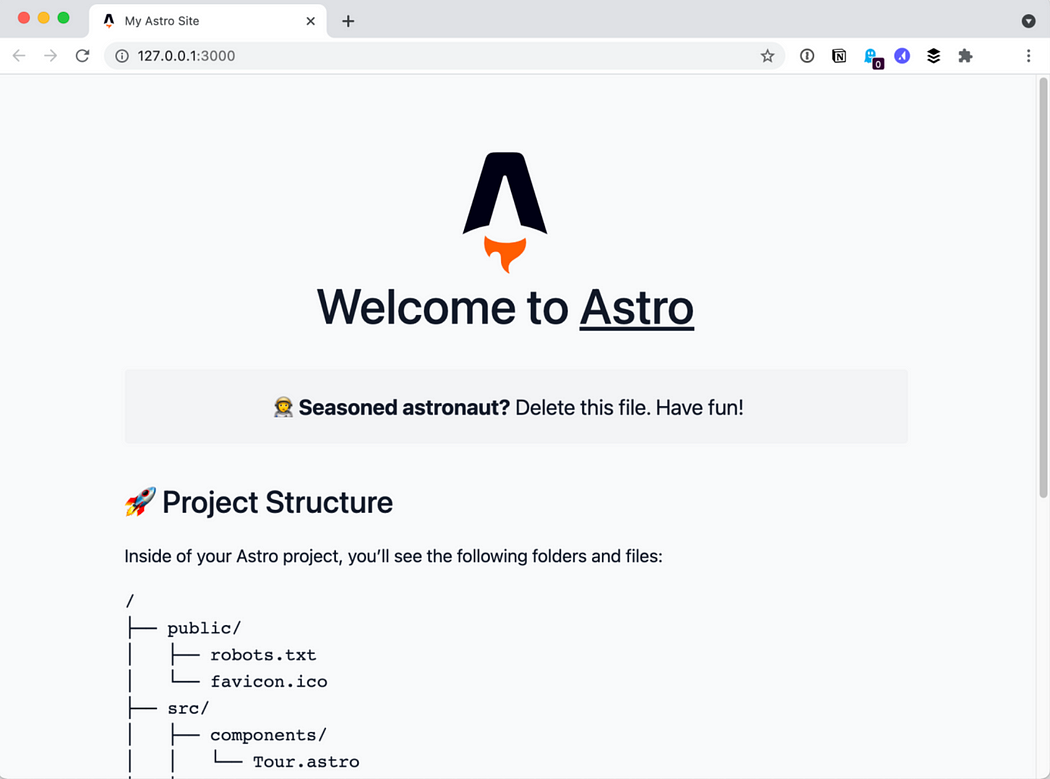Open the Astro link in heading
Image resolution: width=1050 pixels, height=779 pixels.
pyautogui.click(x=636, y=307)
